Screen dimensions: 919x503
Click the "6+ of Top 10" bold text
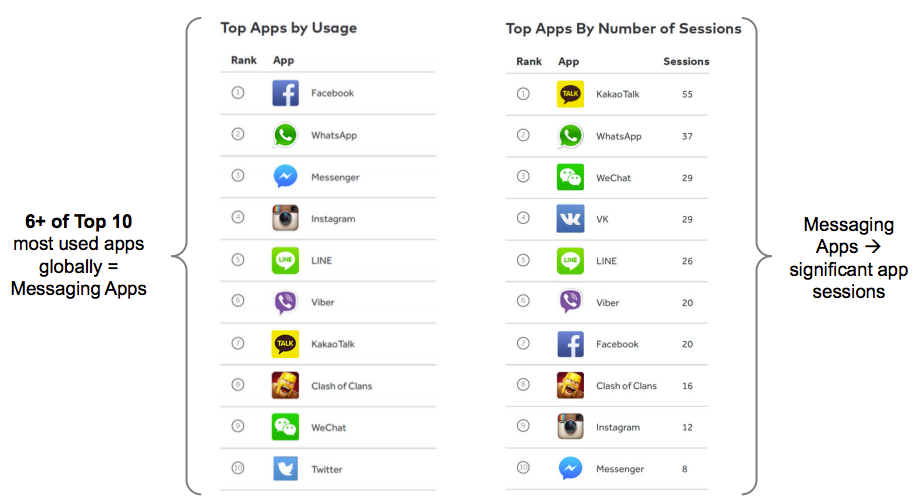click(x=78, y=222)
